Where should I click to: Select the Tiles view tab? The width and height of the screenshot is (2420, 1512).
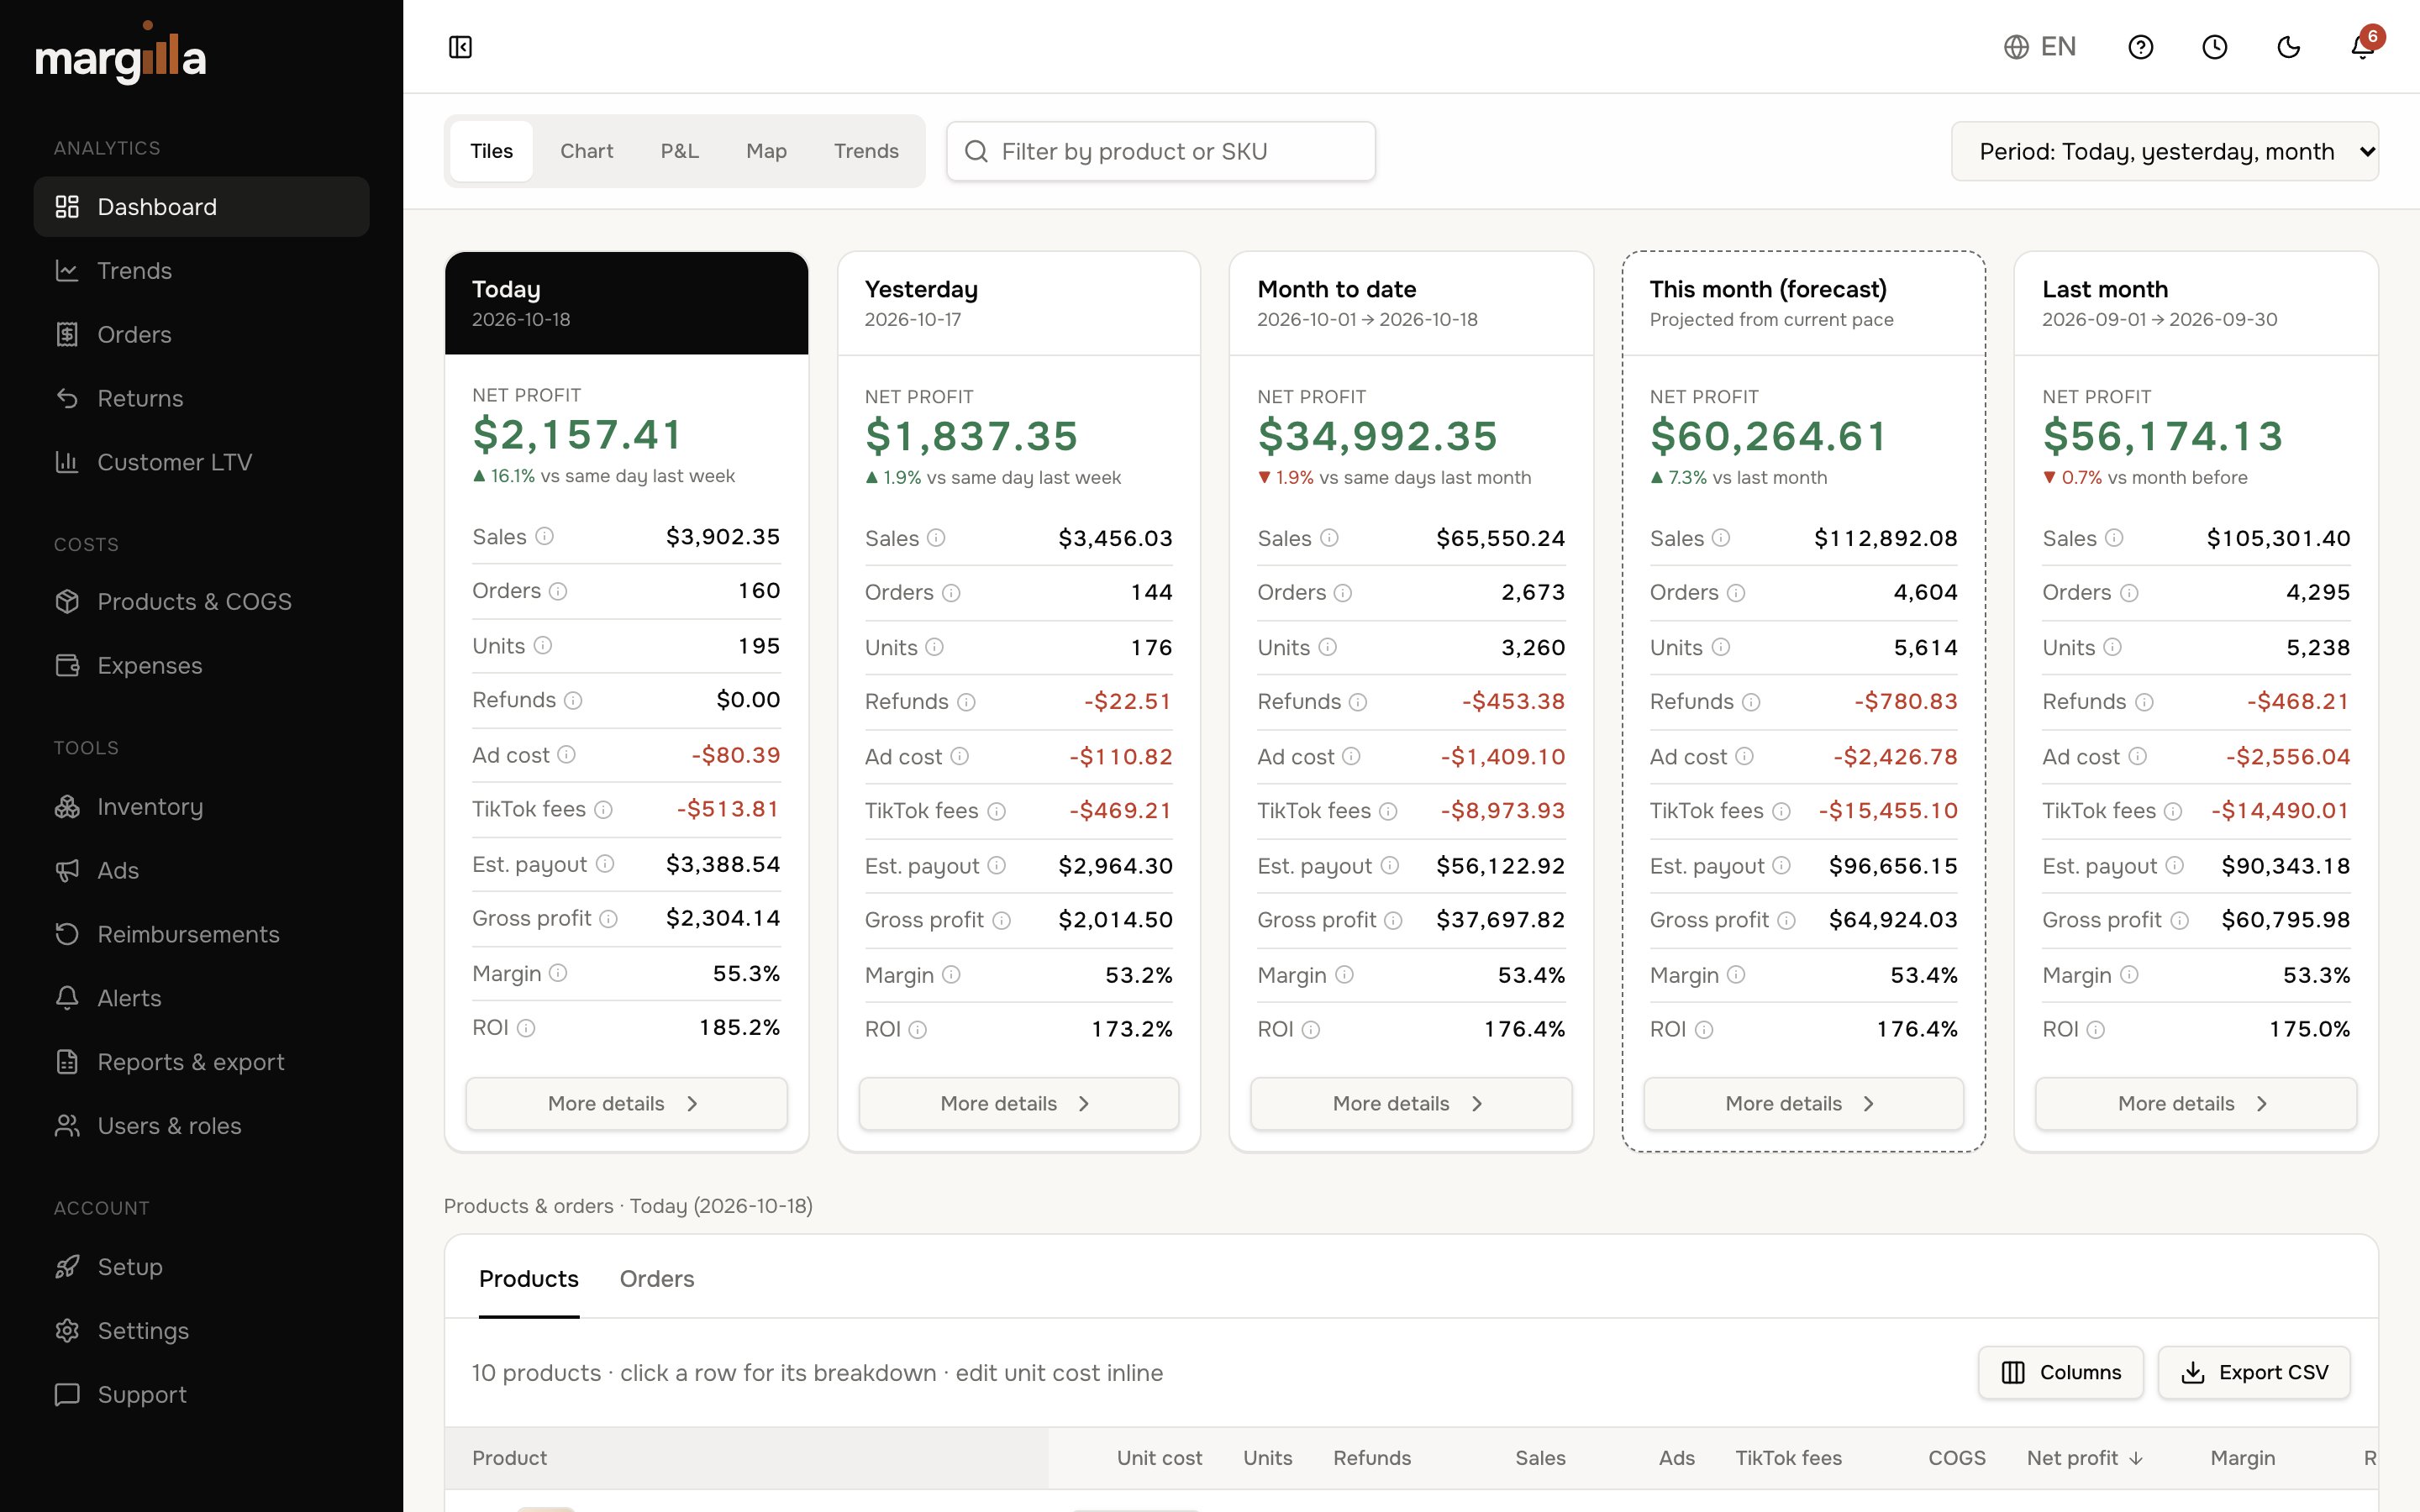(x=491, y=151)
